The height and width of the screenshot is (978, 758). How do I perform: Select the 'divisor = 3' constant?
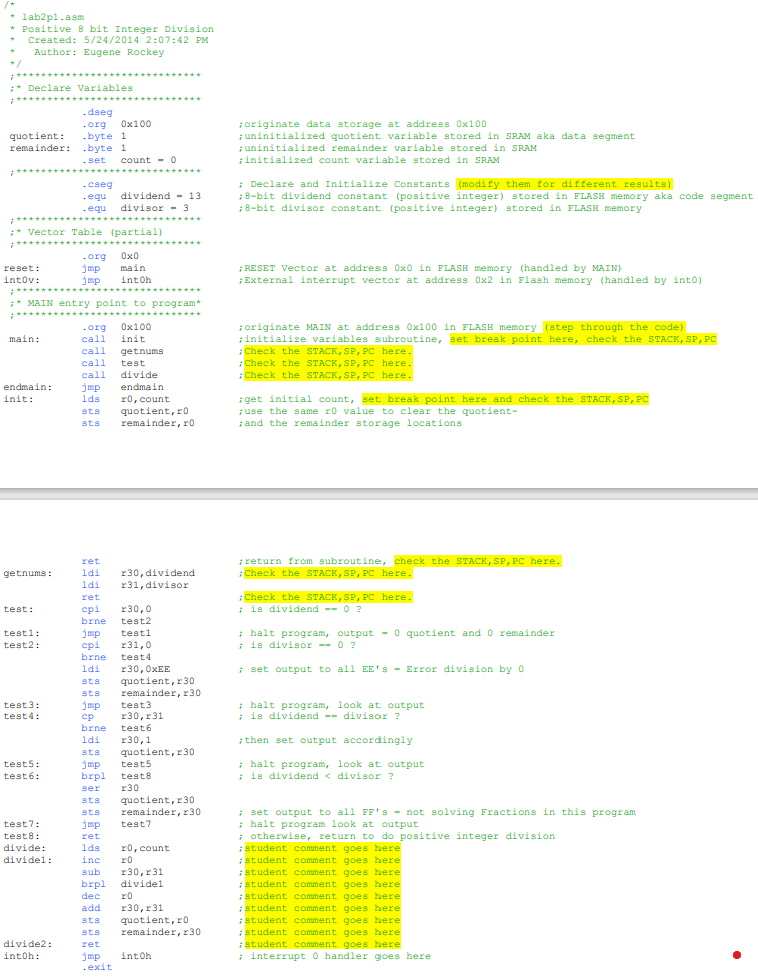(x=154, y=208)
